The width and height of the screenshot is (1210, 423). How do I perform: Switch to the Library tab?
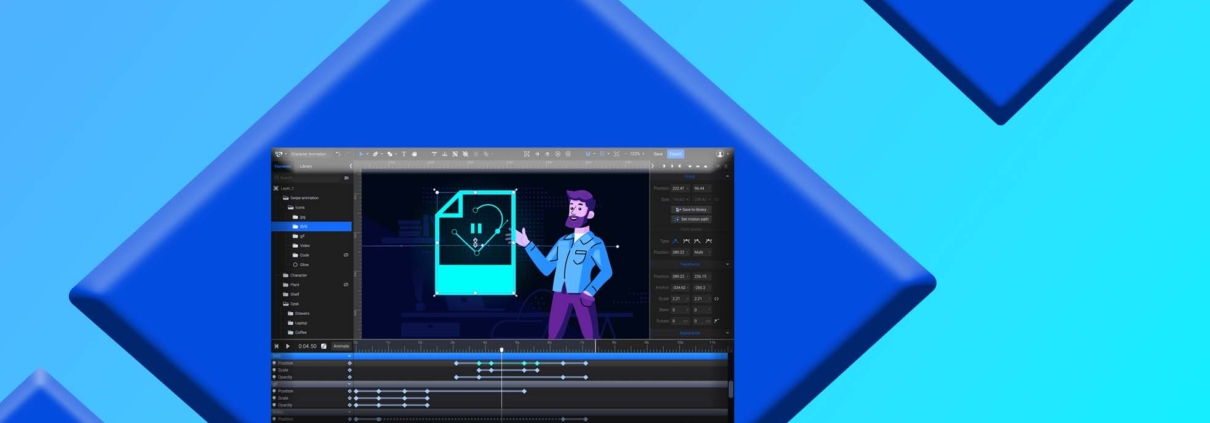(306, 166)
